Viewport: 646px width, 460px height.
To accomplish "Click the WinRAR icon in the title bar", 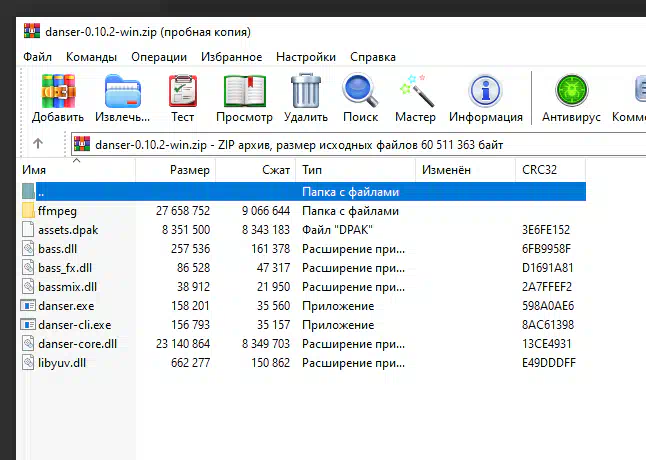I will click(x=32, y=31).
